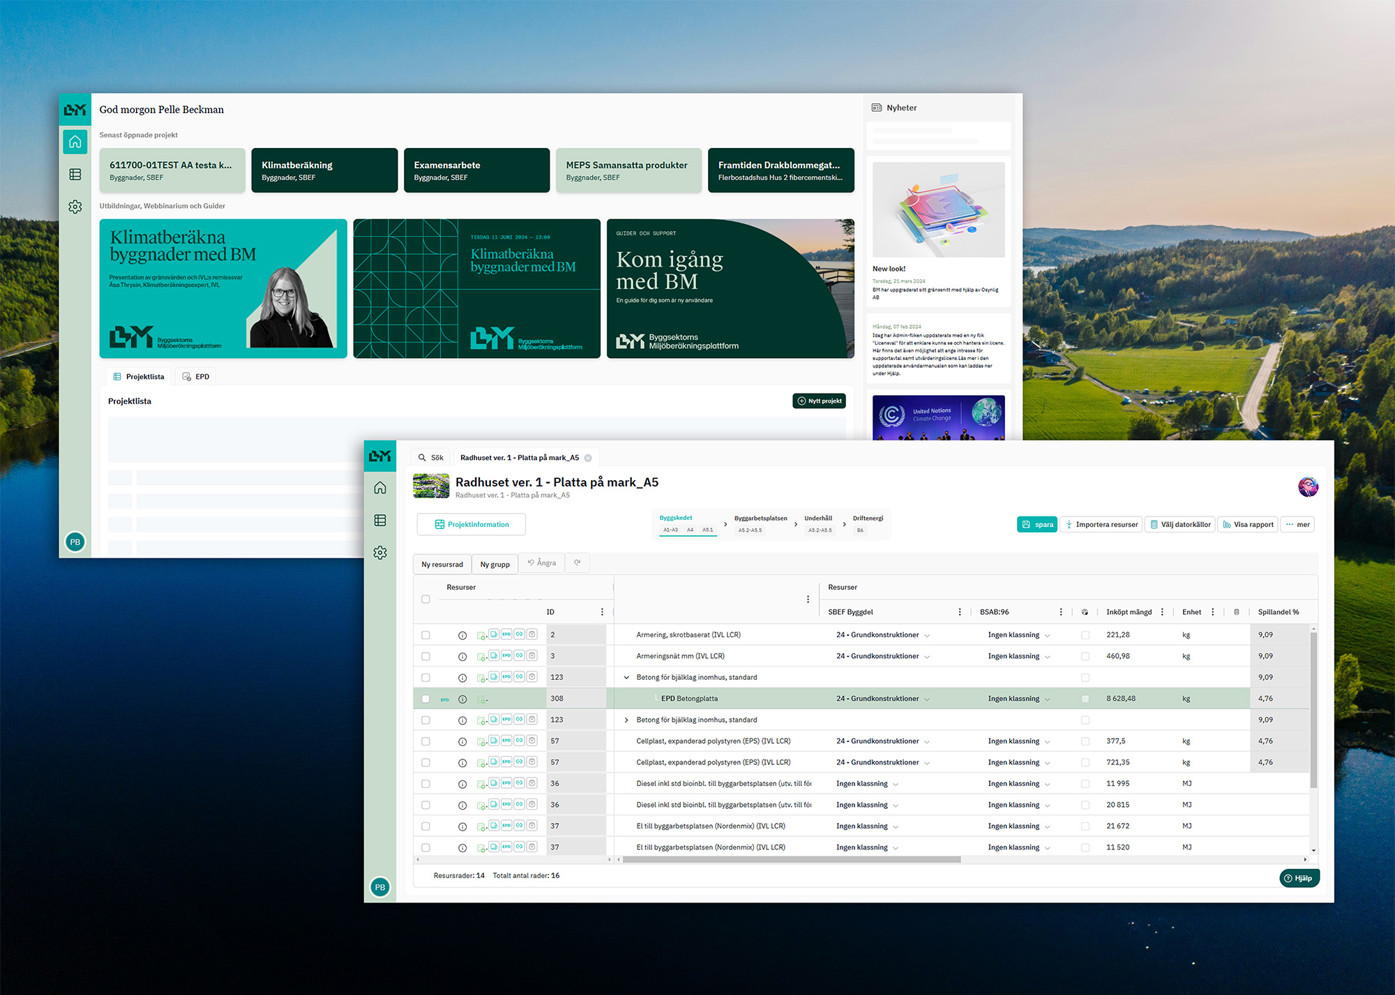This screenshot has height=995, width=1395.
Task: Toggle the select-all checkbox in the table header
Action: click(426, 599)
